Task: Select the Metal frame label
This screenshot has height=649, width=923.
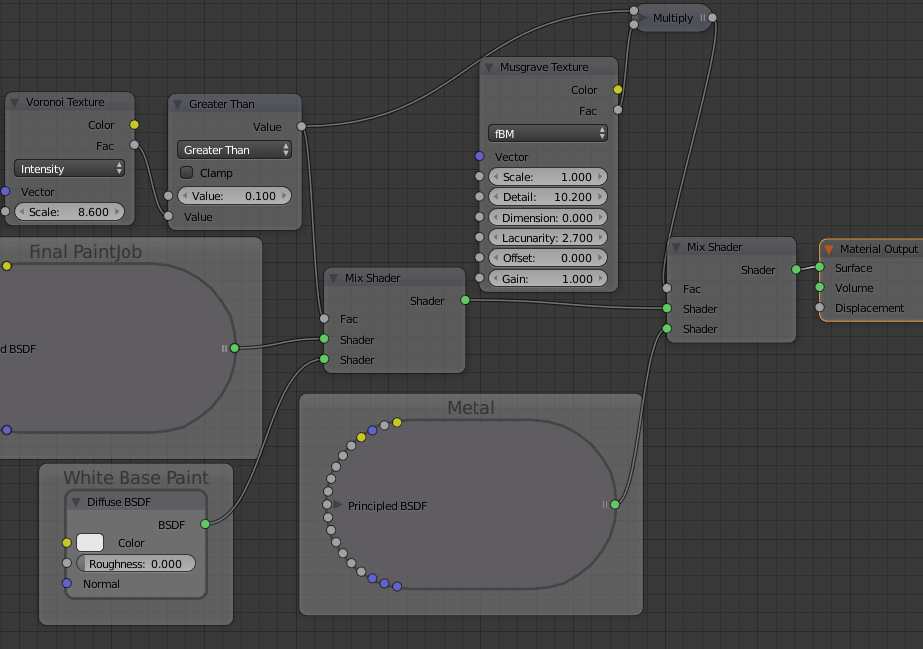Action: 471,407
